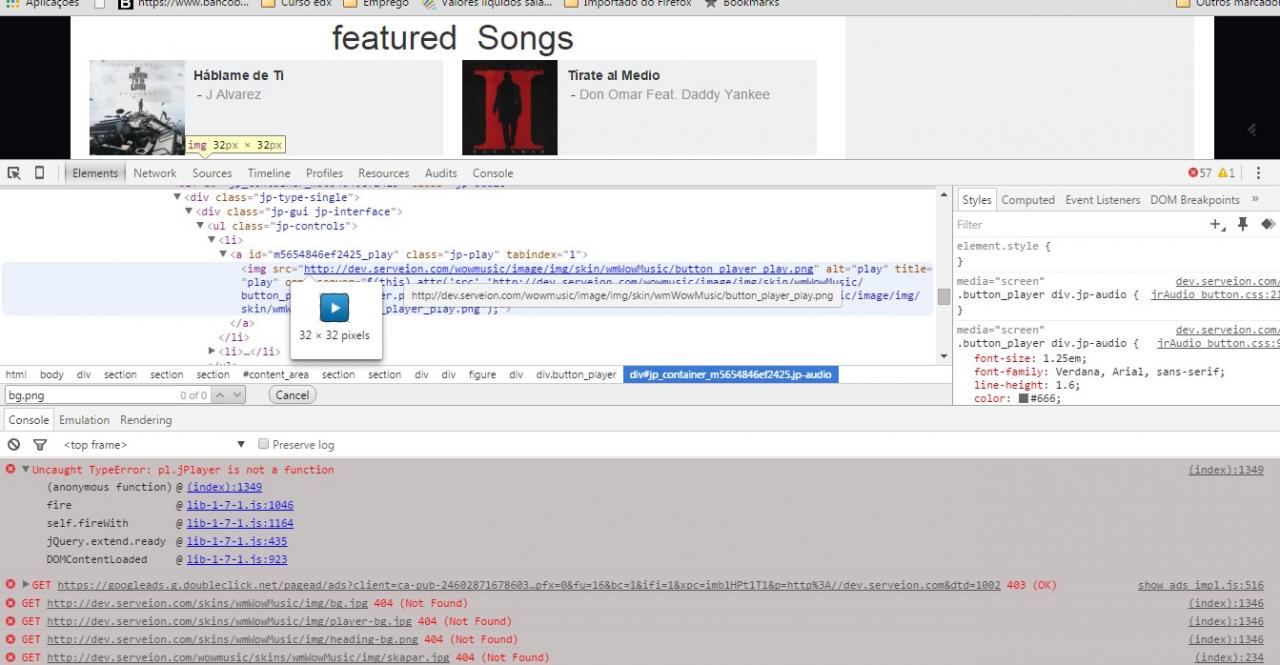Click the yellow warning count icon

click(1222, 173)
